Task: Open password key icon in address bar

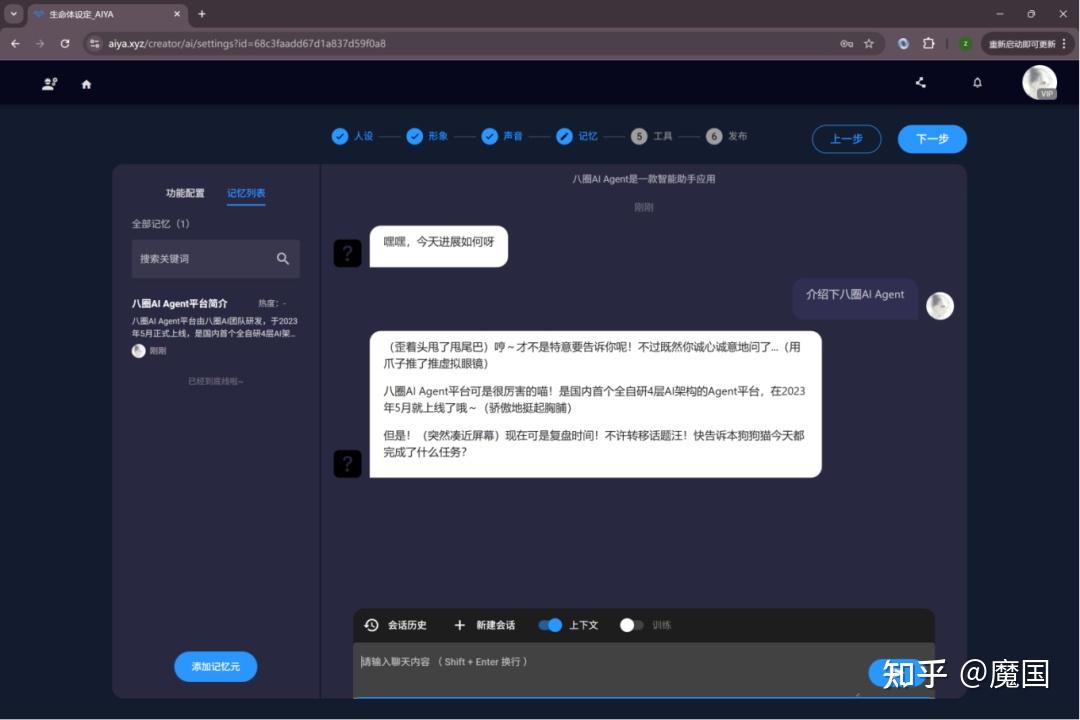Action: pyautogui.click(x=847, y=43)
